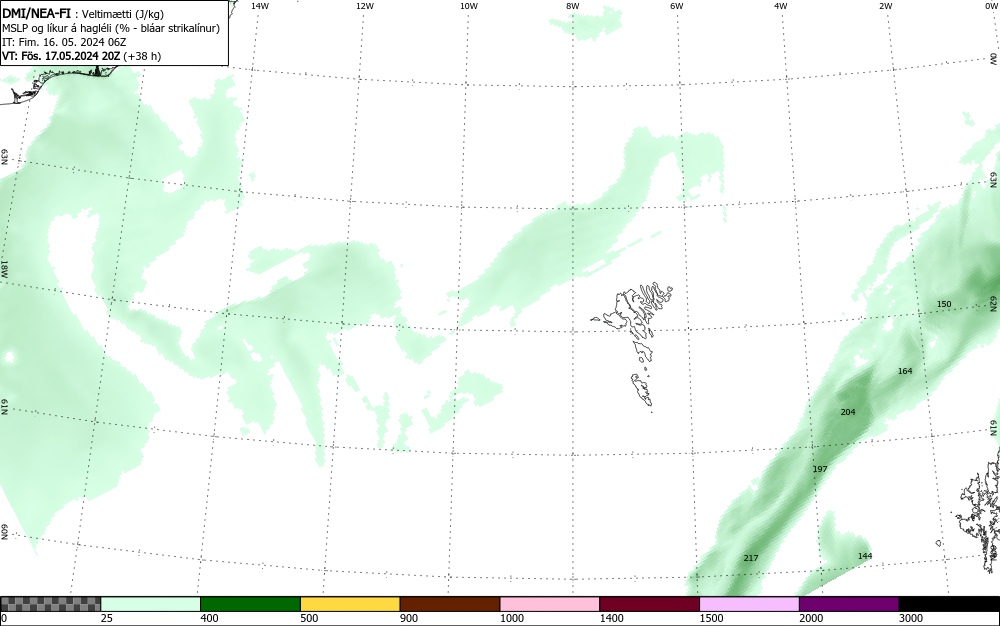This screenshot has width=1000, height=626.
Task: Click the yellow 500–900 legend swatch
Action: [x=350, y=604]
